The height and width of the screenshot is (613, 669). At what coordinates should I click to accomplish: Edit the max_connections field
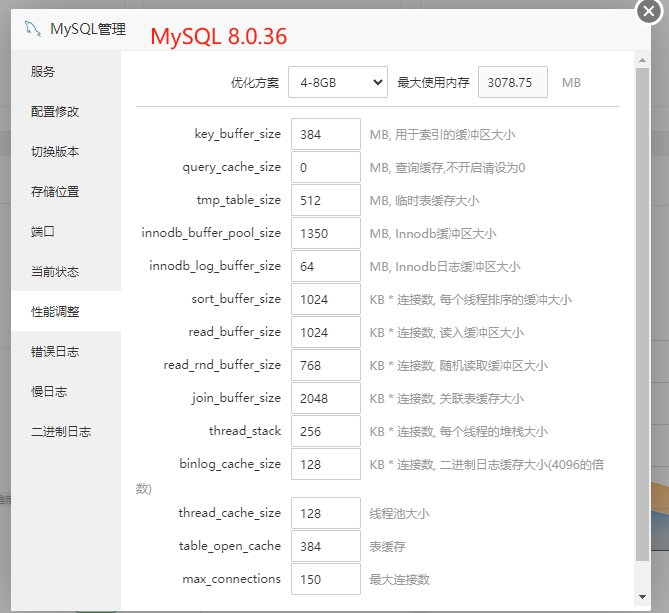point(326,579)
